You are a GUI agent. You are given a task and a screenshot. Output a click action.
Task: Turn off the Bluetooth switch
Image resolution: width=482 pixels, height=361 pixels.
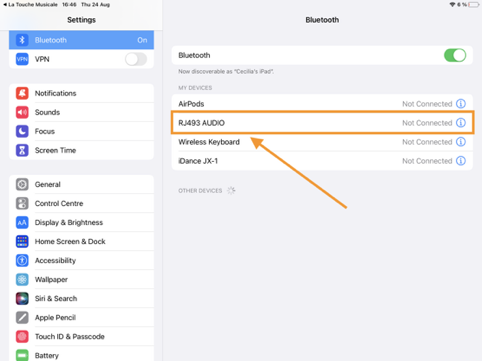click(455, 55)
